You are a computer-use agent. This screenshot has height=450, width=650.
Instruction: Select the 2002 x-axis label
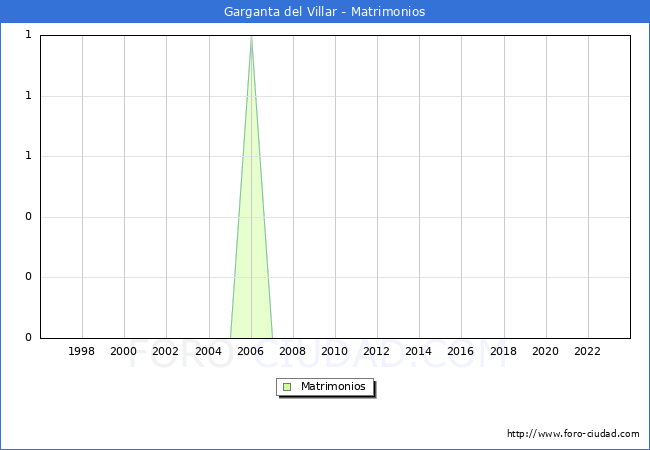165,351
